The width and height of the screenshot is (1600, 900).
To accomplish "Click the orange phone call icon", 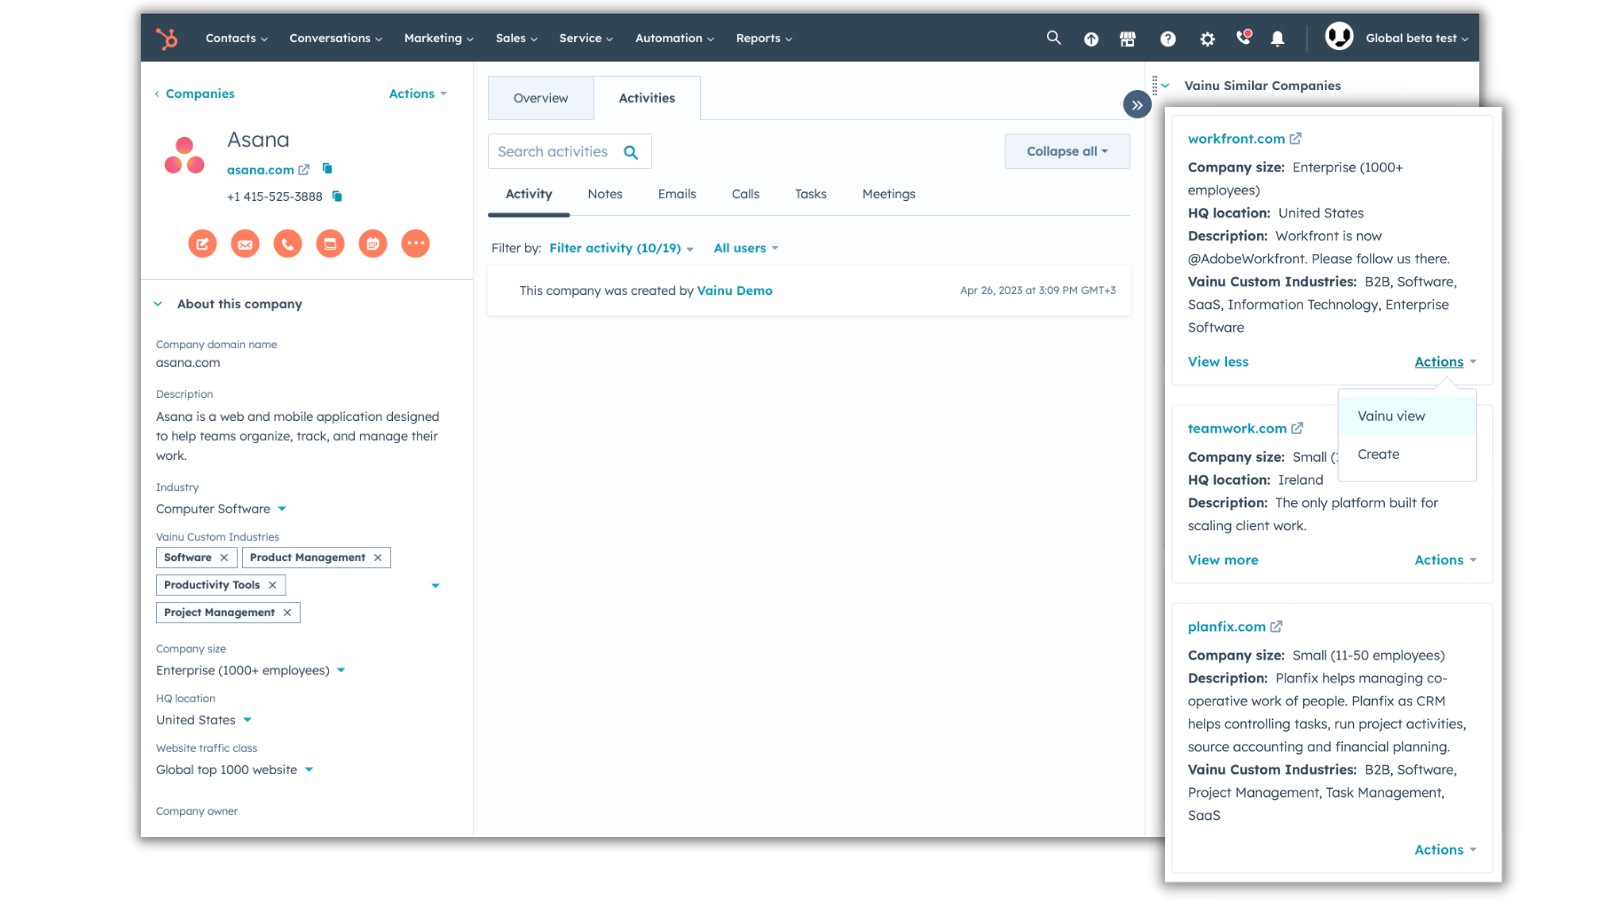I will pos(288,243).
